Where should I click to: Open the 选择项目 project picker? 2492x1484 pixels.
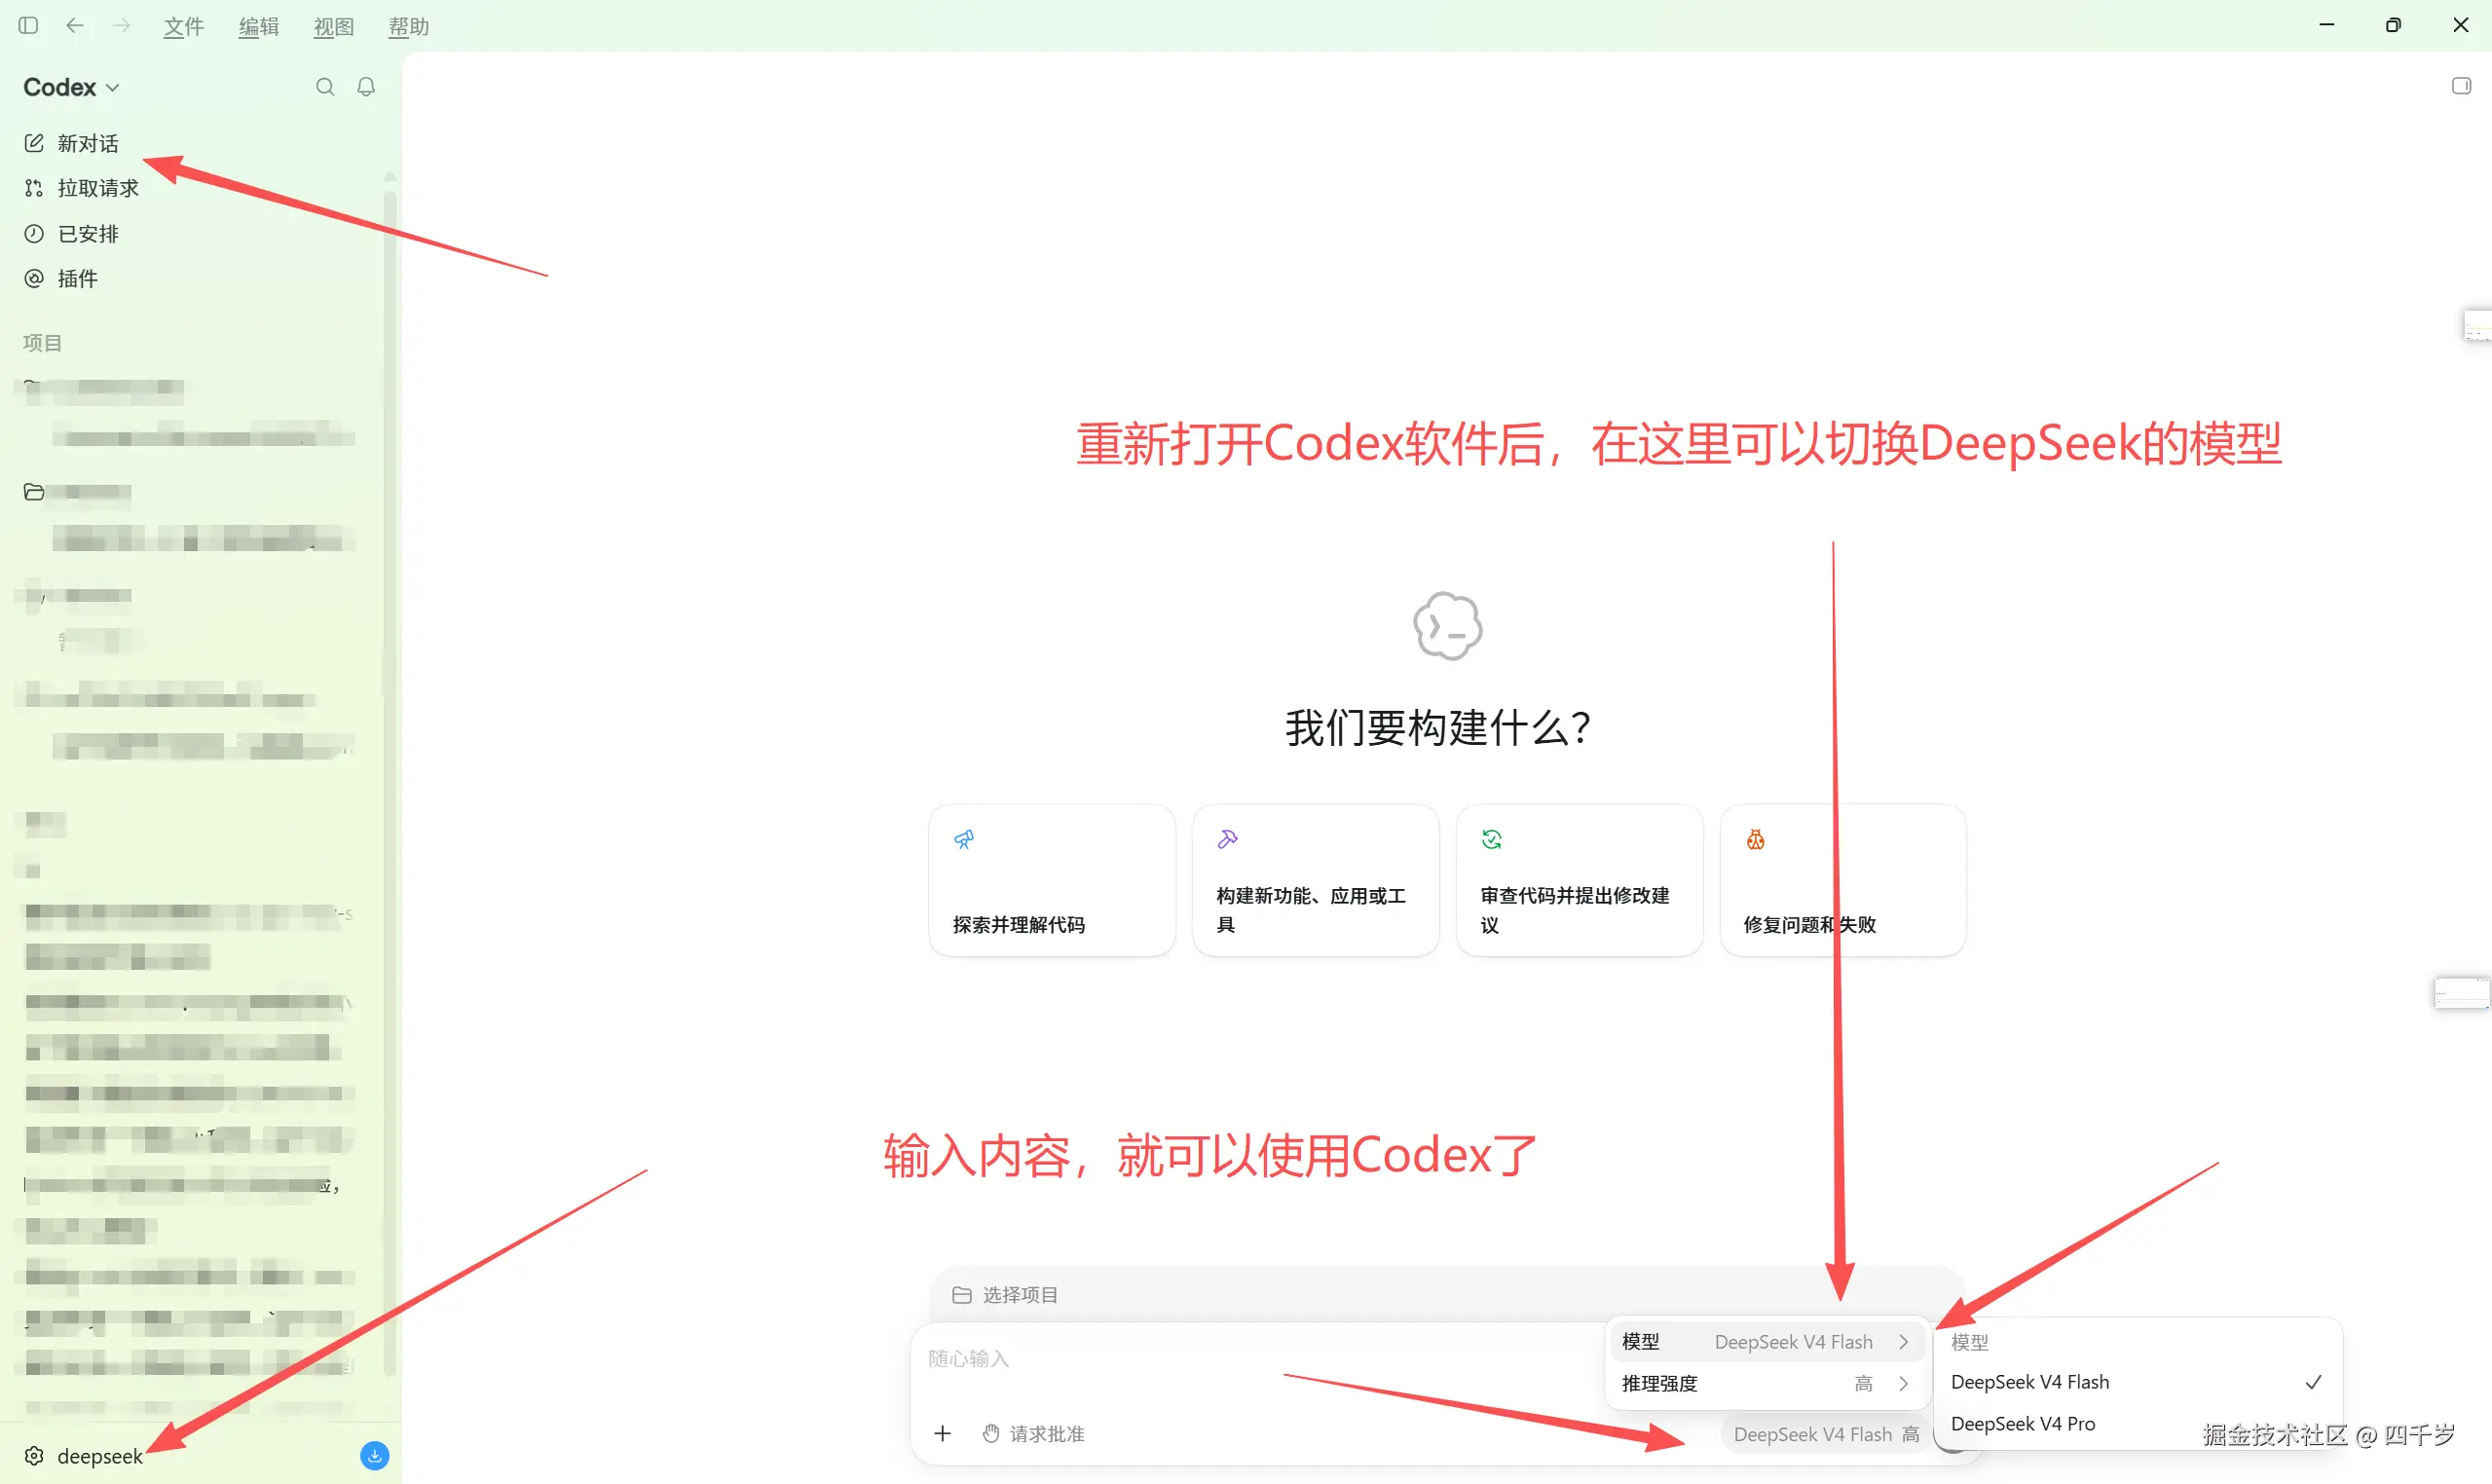1005,1294
